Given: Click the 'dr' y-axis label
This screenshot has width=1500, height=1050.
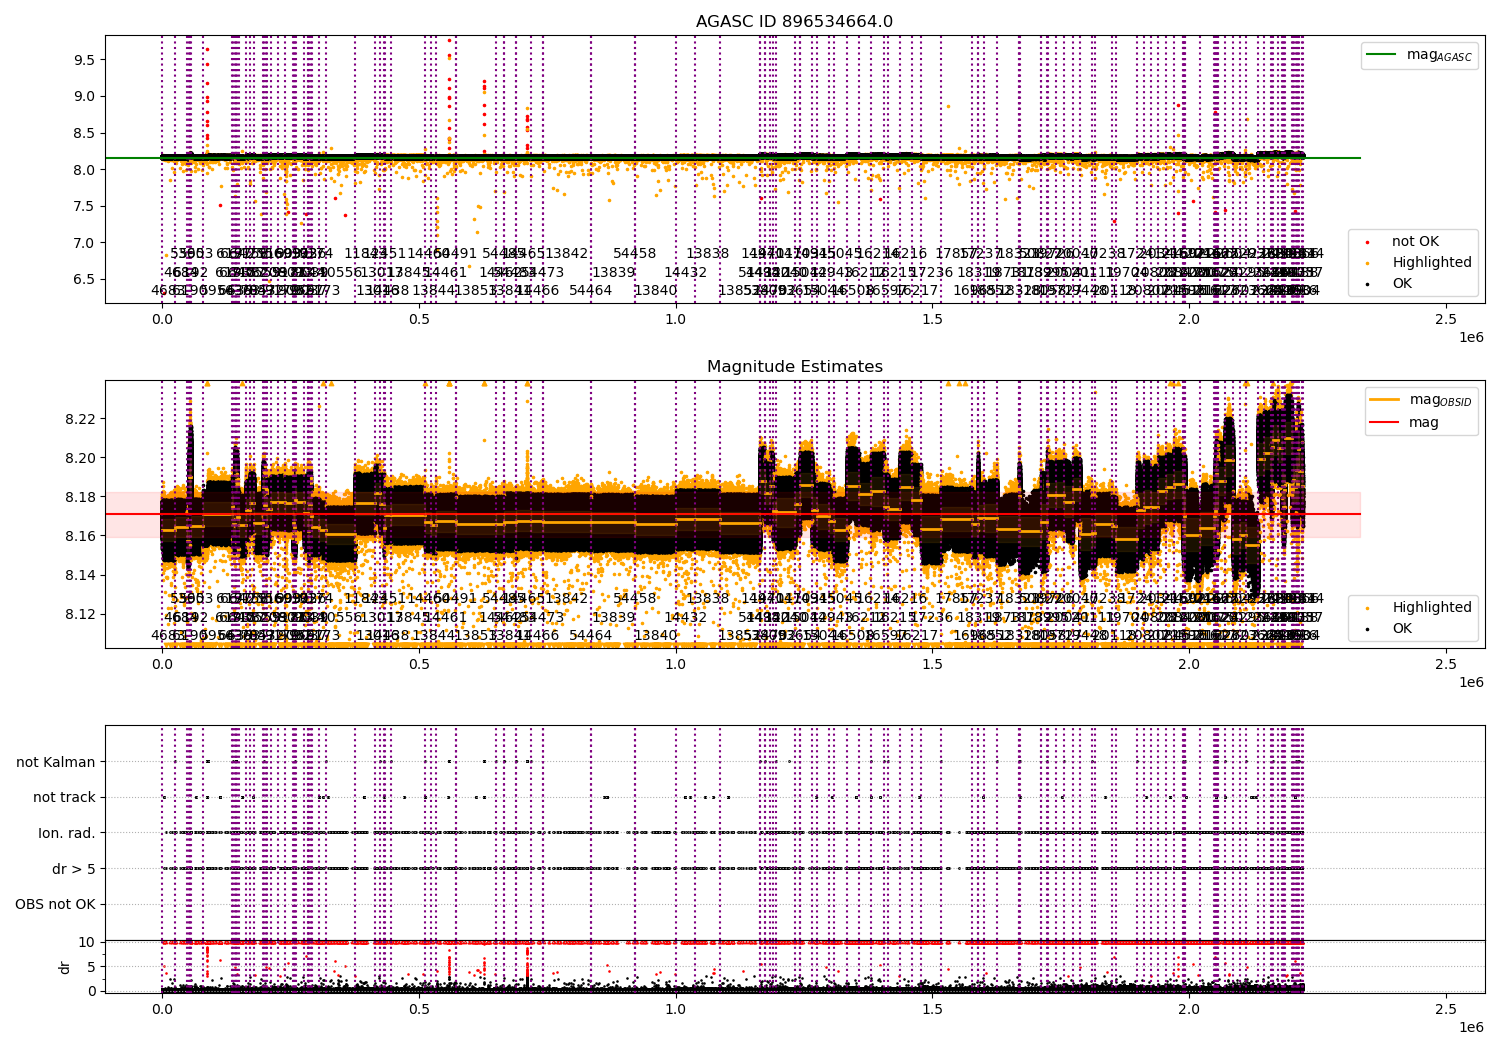Looking at the screenshot, I should tap(65, 967).
